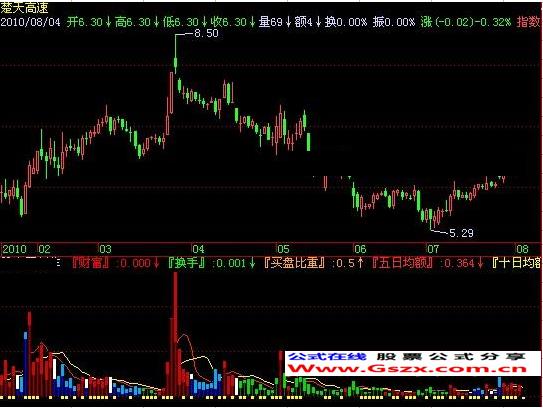Click the 5.29 low price label
Image resolution: width=543 pixels, height=408 pixels.
(461, 233)
